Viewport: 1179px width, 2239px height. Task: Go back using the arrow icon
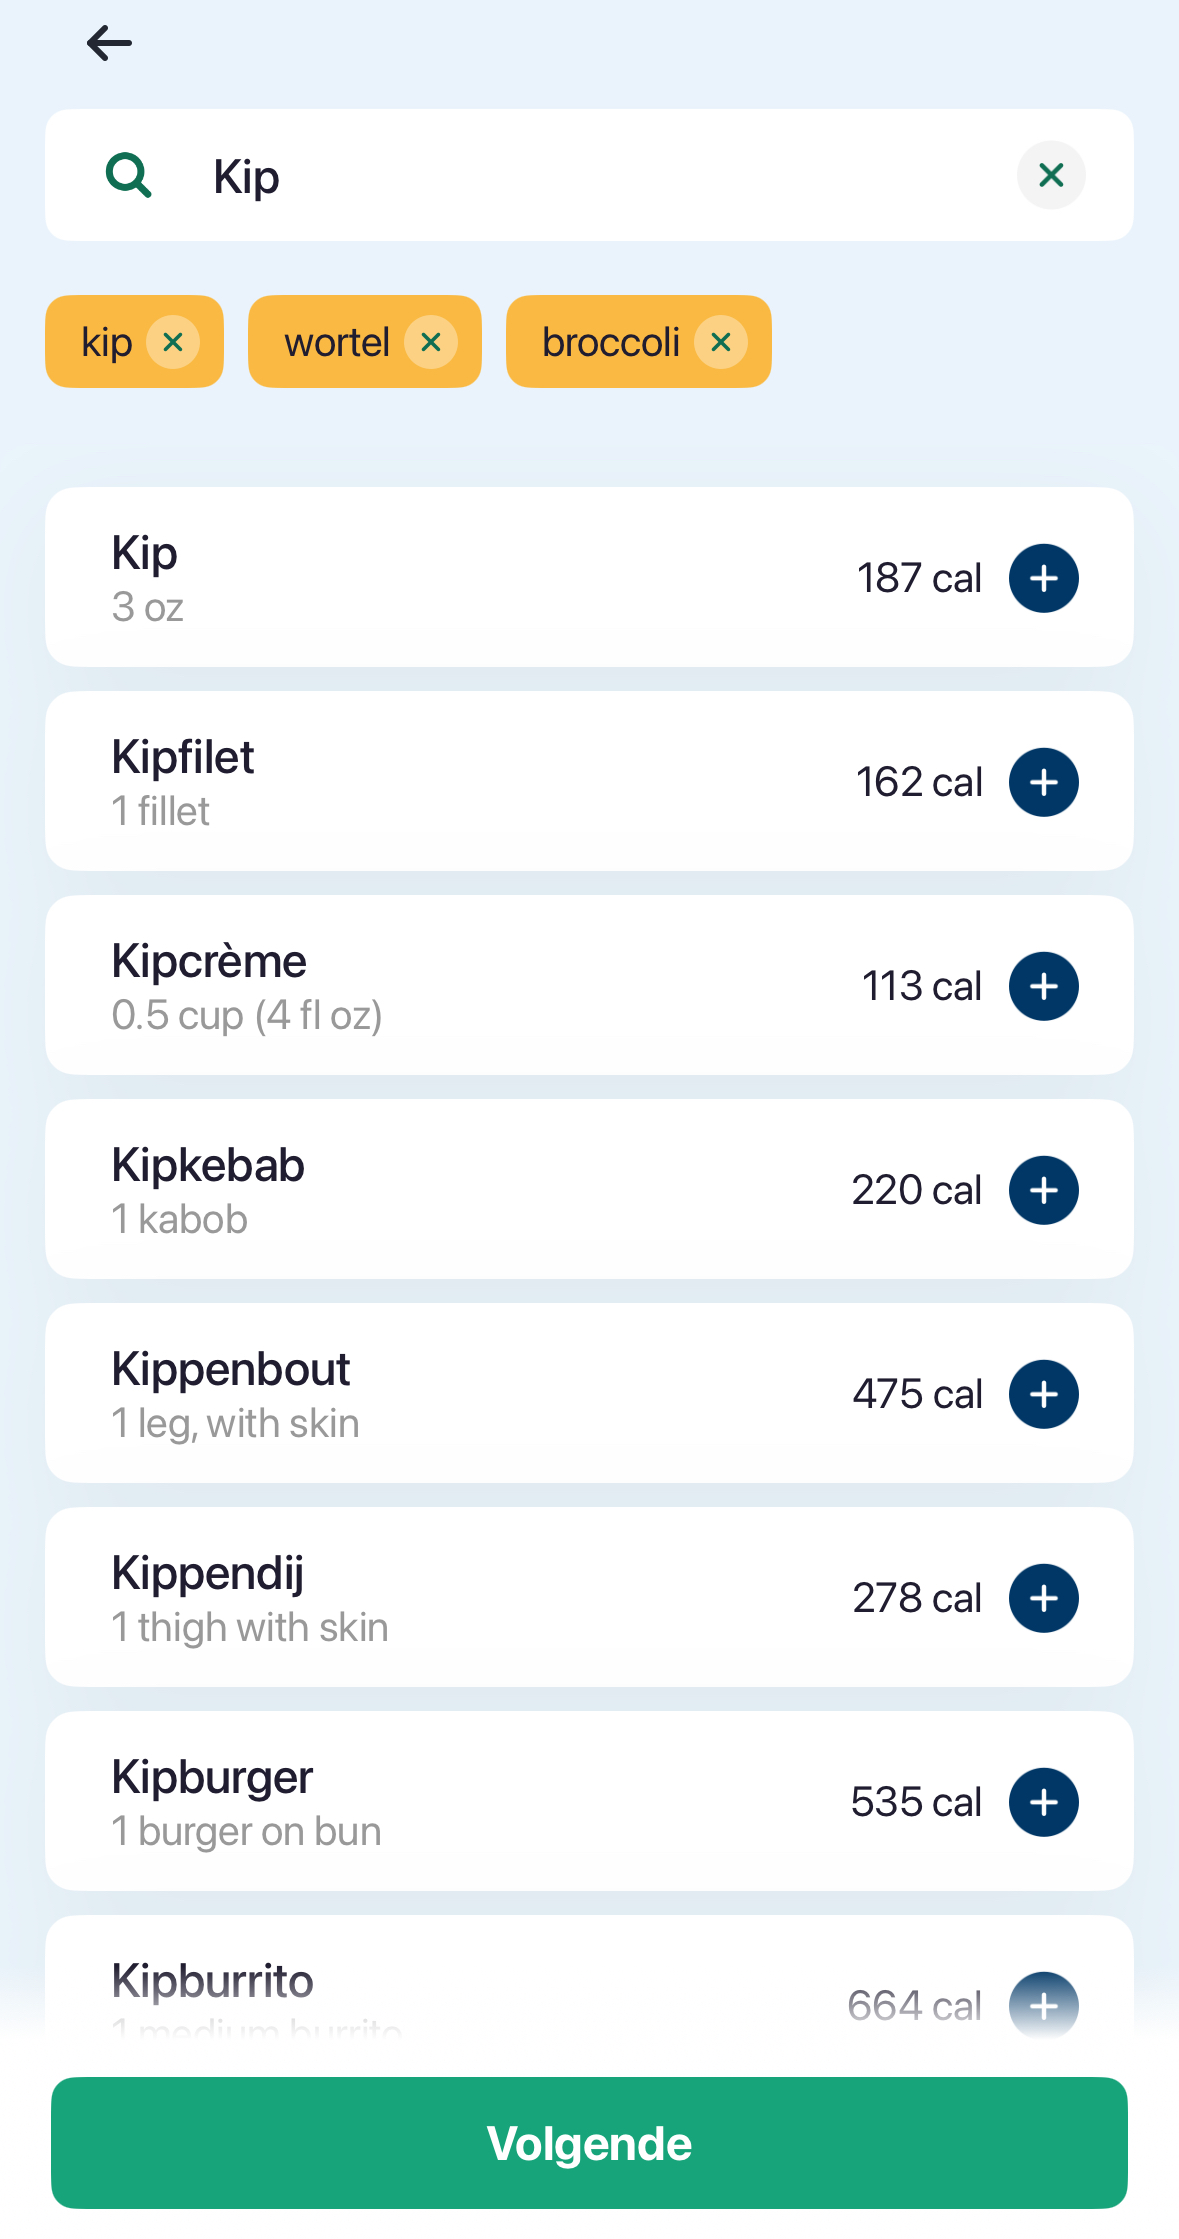tap(109, 43)
